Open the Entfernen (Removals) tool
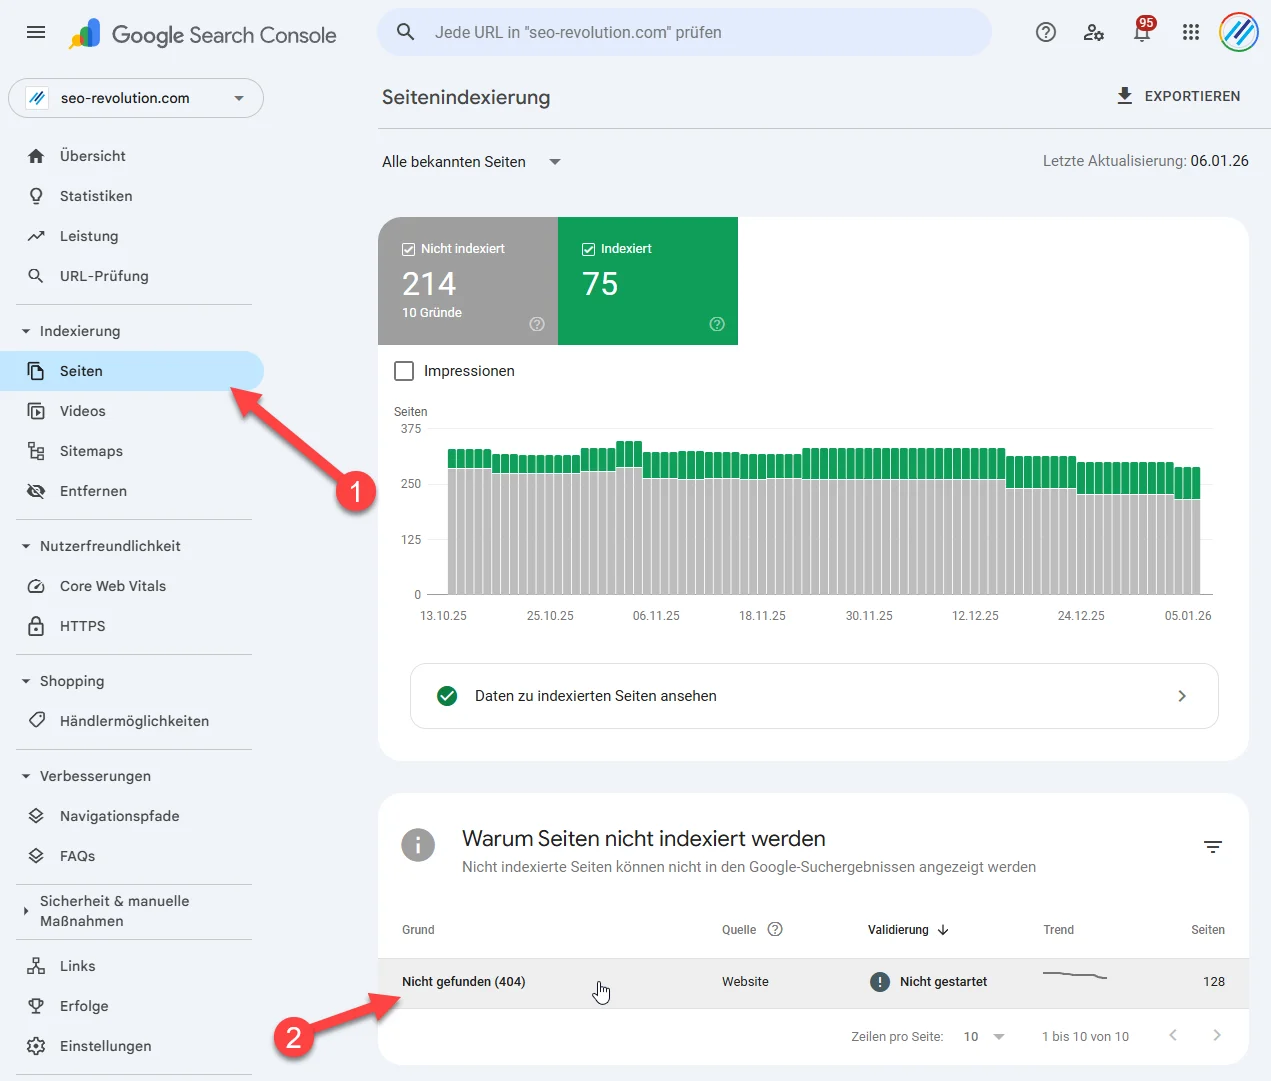Viewport: 1271px width, 1081px height. coord(94,491)
